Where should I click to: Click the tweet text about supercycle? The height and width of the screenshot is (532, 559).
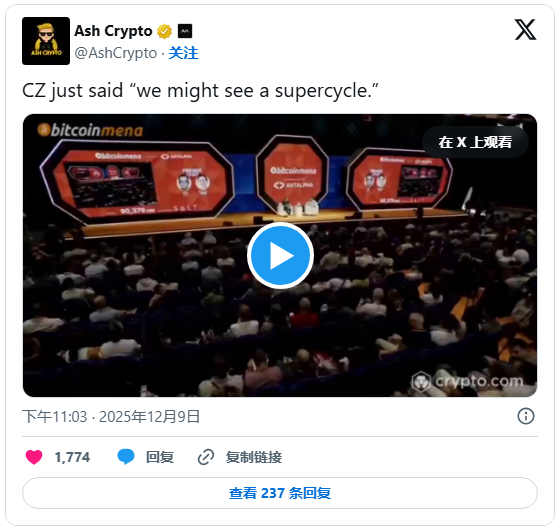200,91
